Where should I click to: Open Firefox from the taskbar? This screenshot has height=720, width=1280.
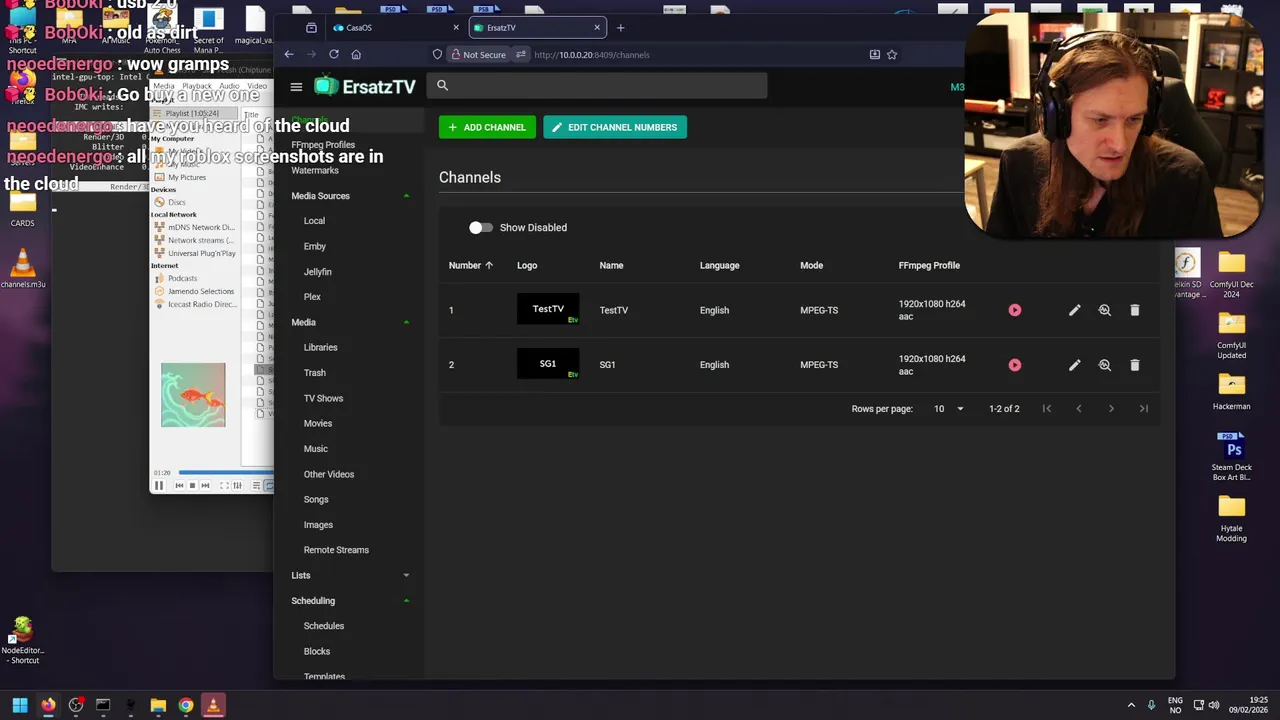tap(48, 706)
